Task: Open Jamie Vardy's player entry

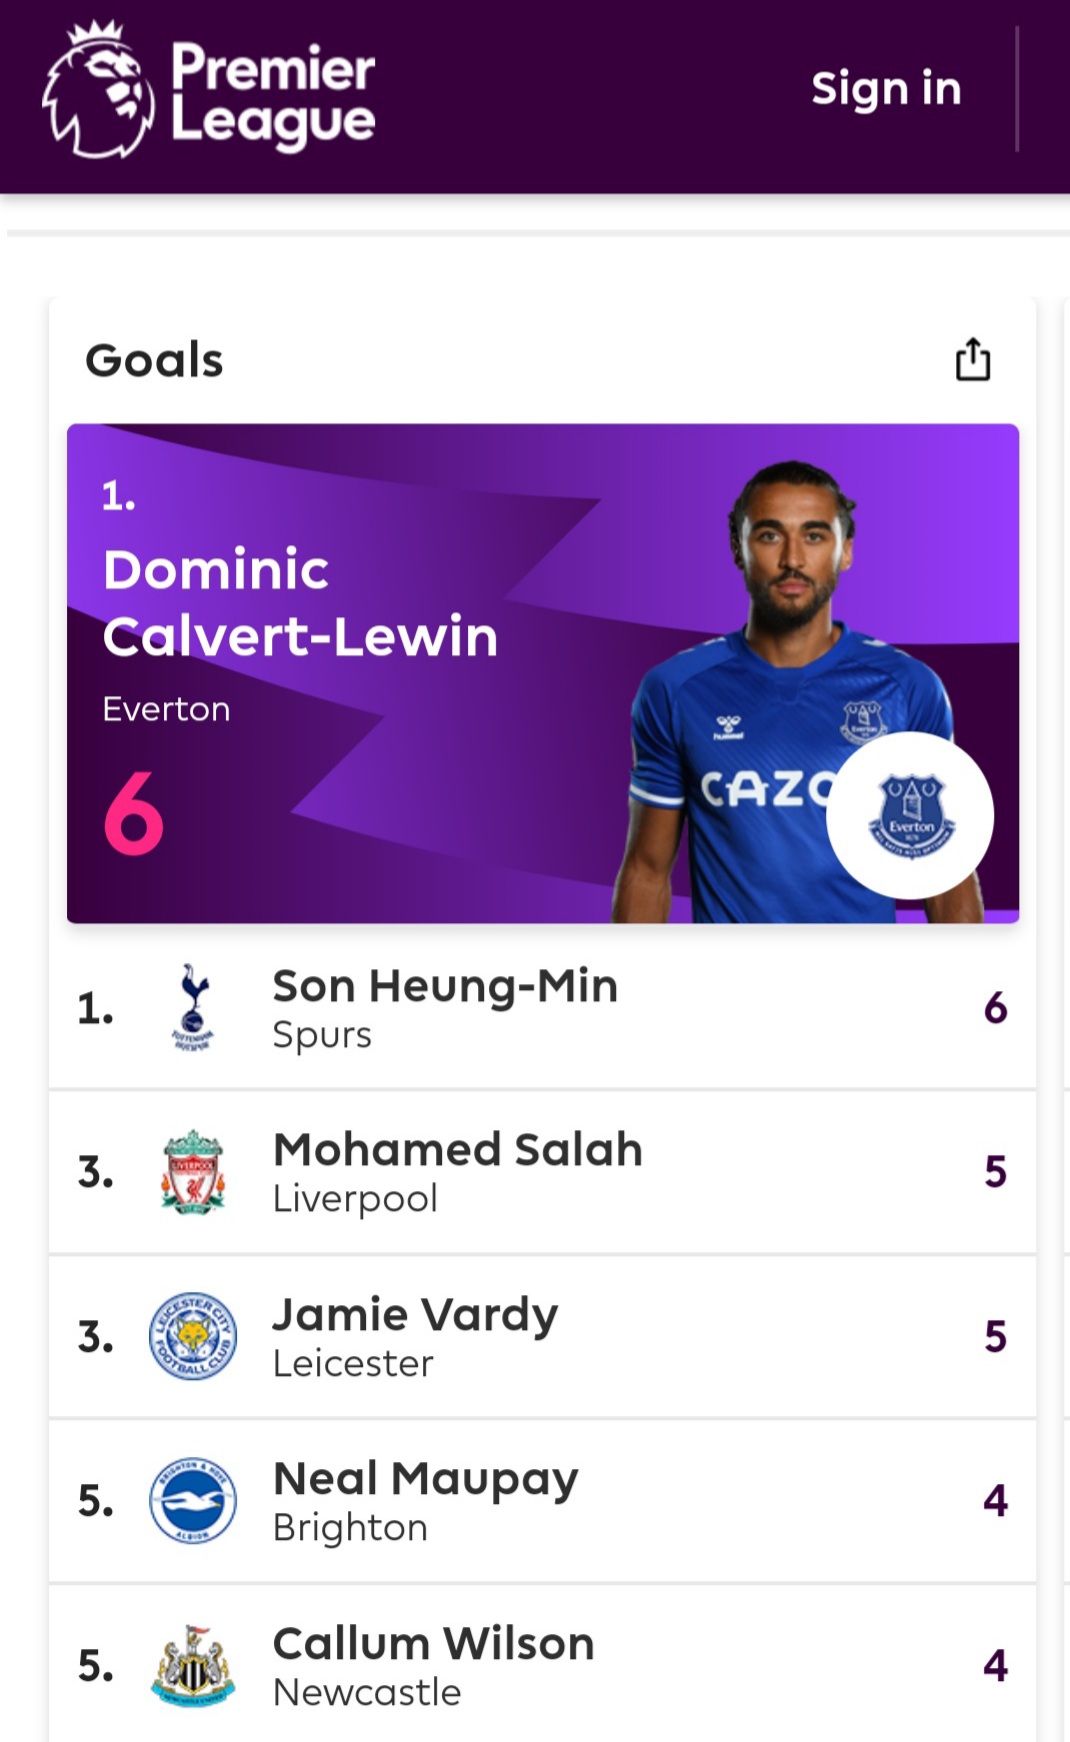Action: [415, 1315]
